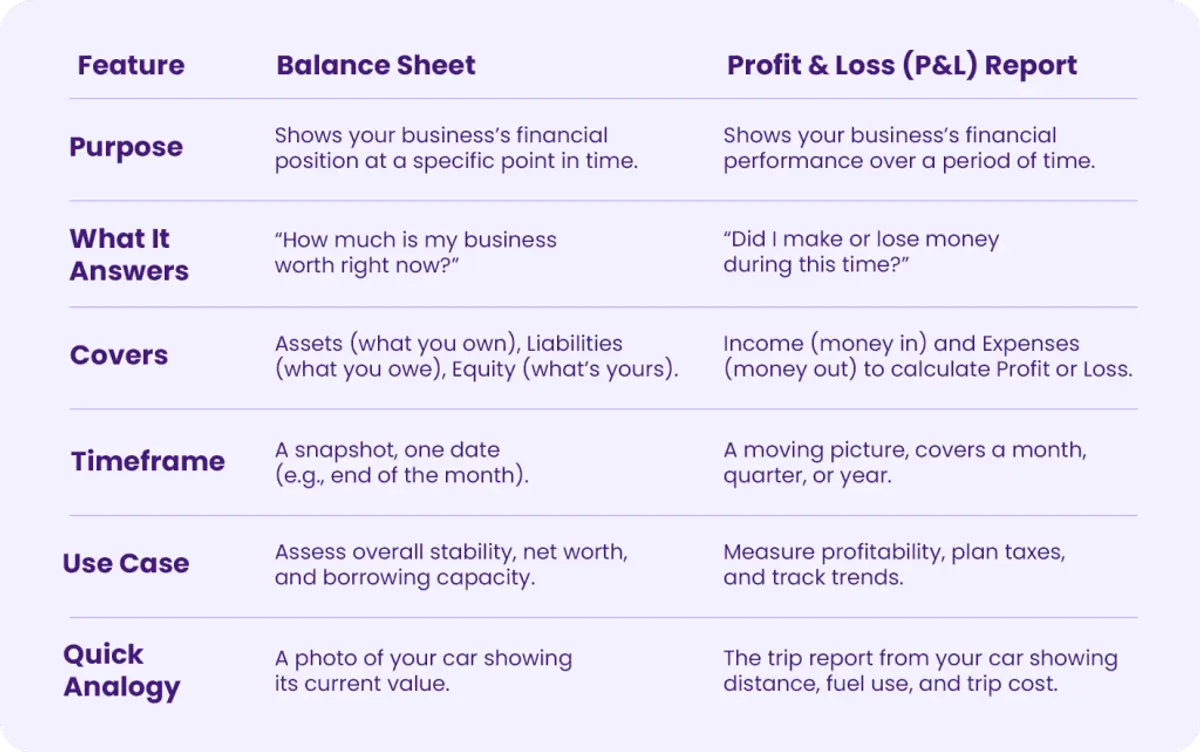The height and width of the screenshot is (752, 1200).
Task: Click the Feature column header
Action: (x=131, y=65)
